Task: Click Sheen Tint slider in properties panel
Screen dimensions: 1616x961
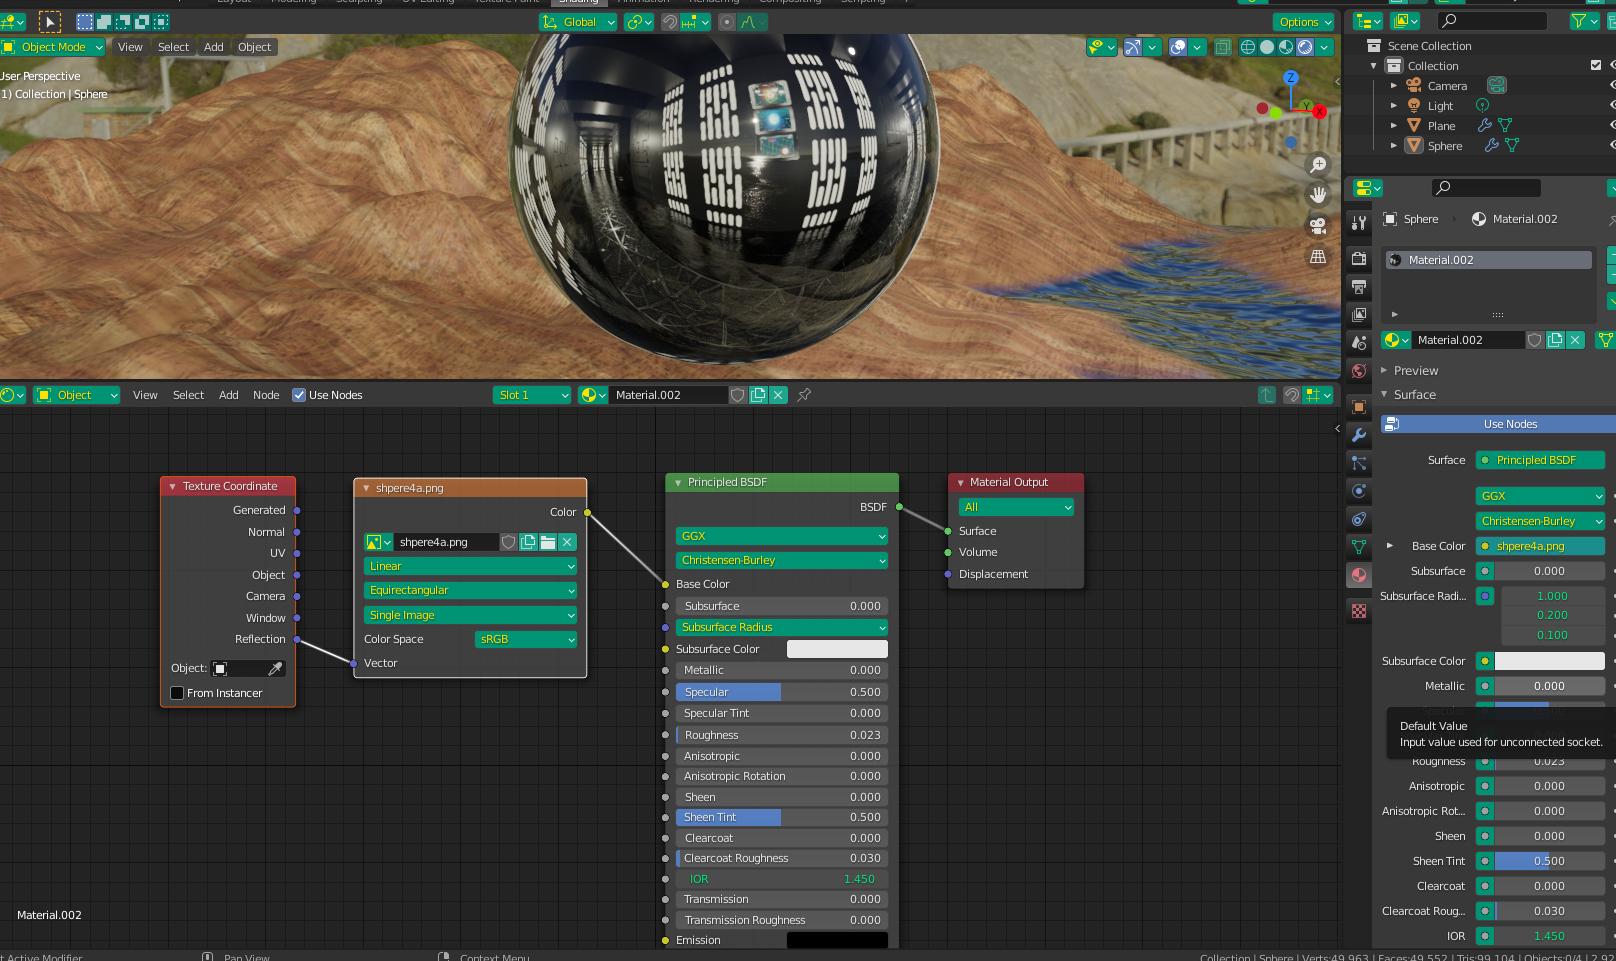Action: click(1549, 861)
